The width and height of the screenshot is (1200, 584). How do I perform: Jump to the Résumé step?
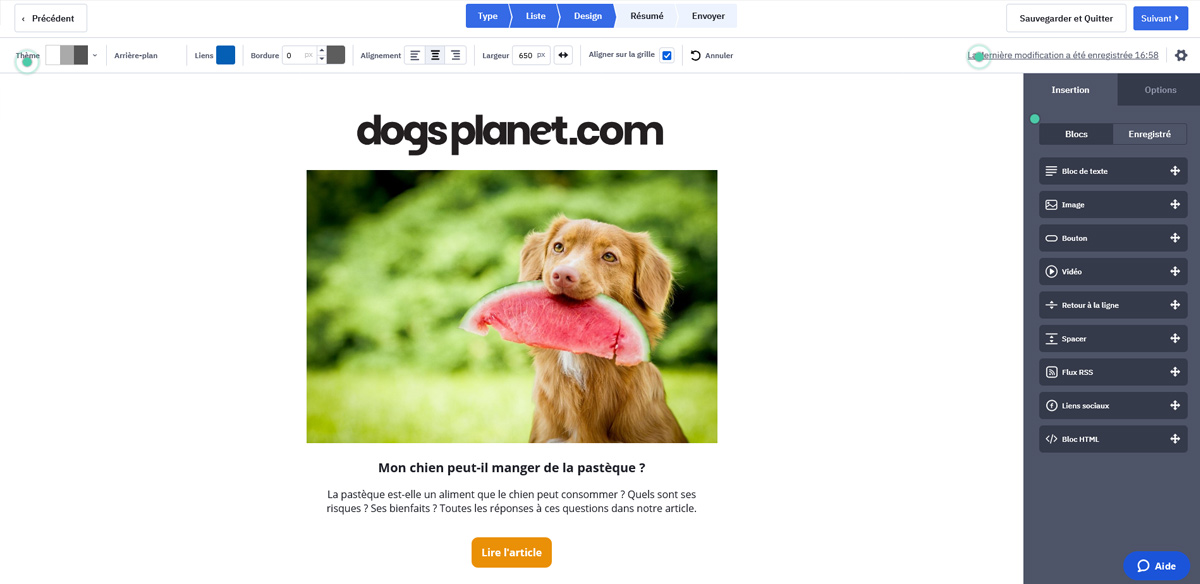pos(647,16)
